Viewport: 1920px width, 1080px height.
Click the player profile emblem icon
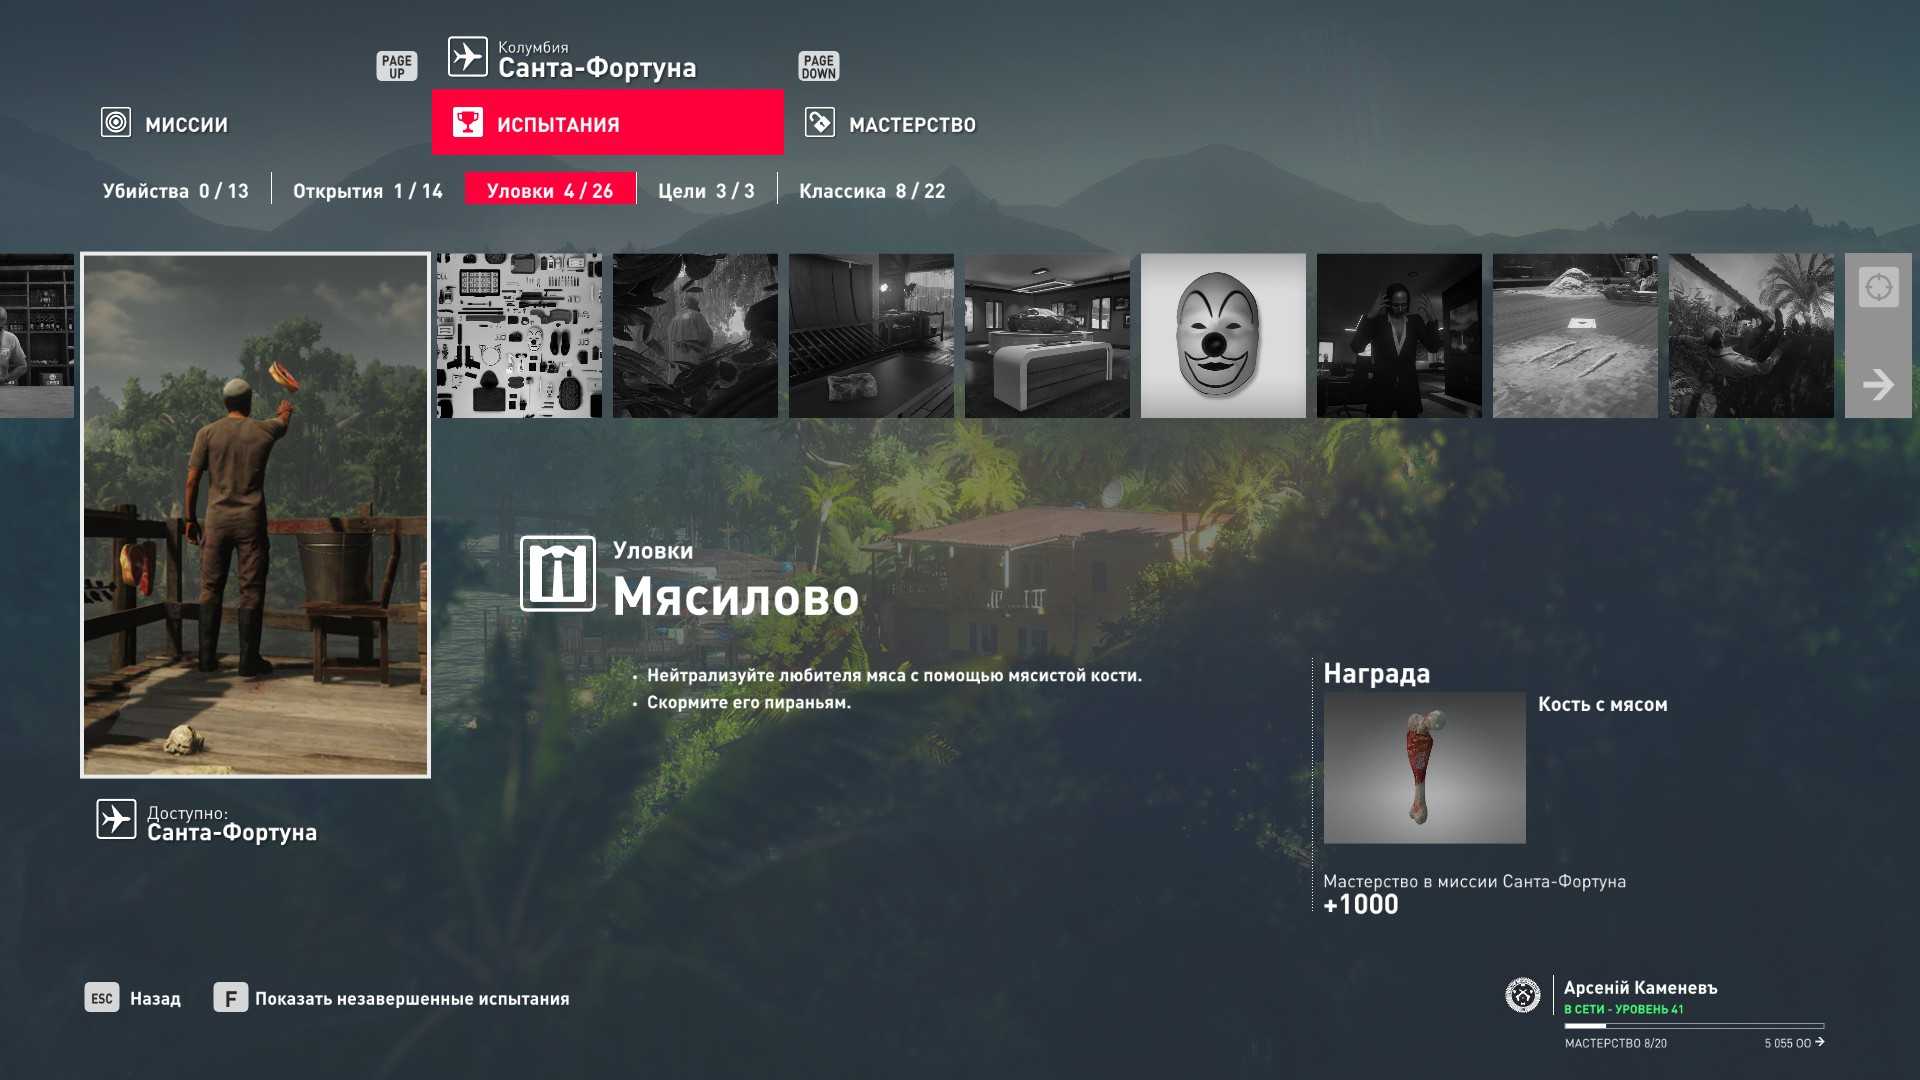(x=1522, y=995)
